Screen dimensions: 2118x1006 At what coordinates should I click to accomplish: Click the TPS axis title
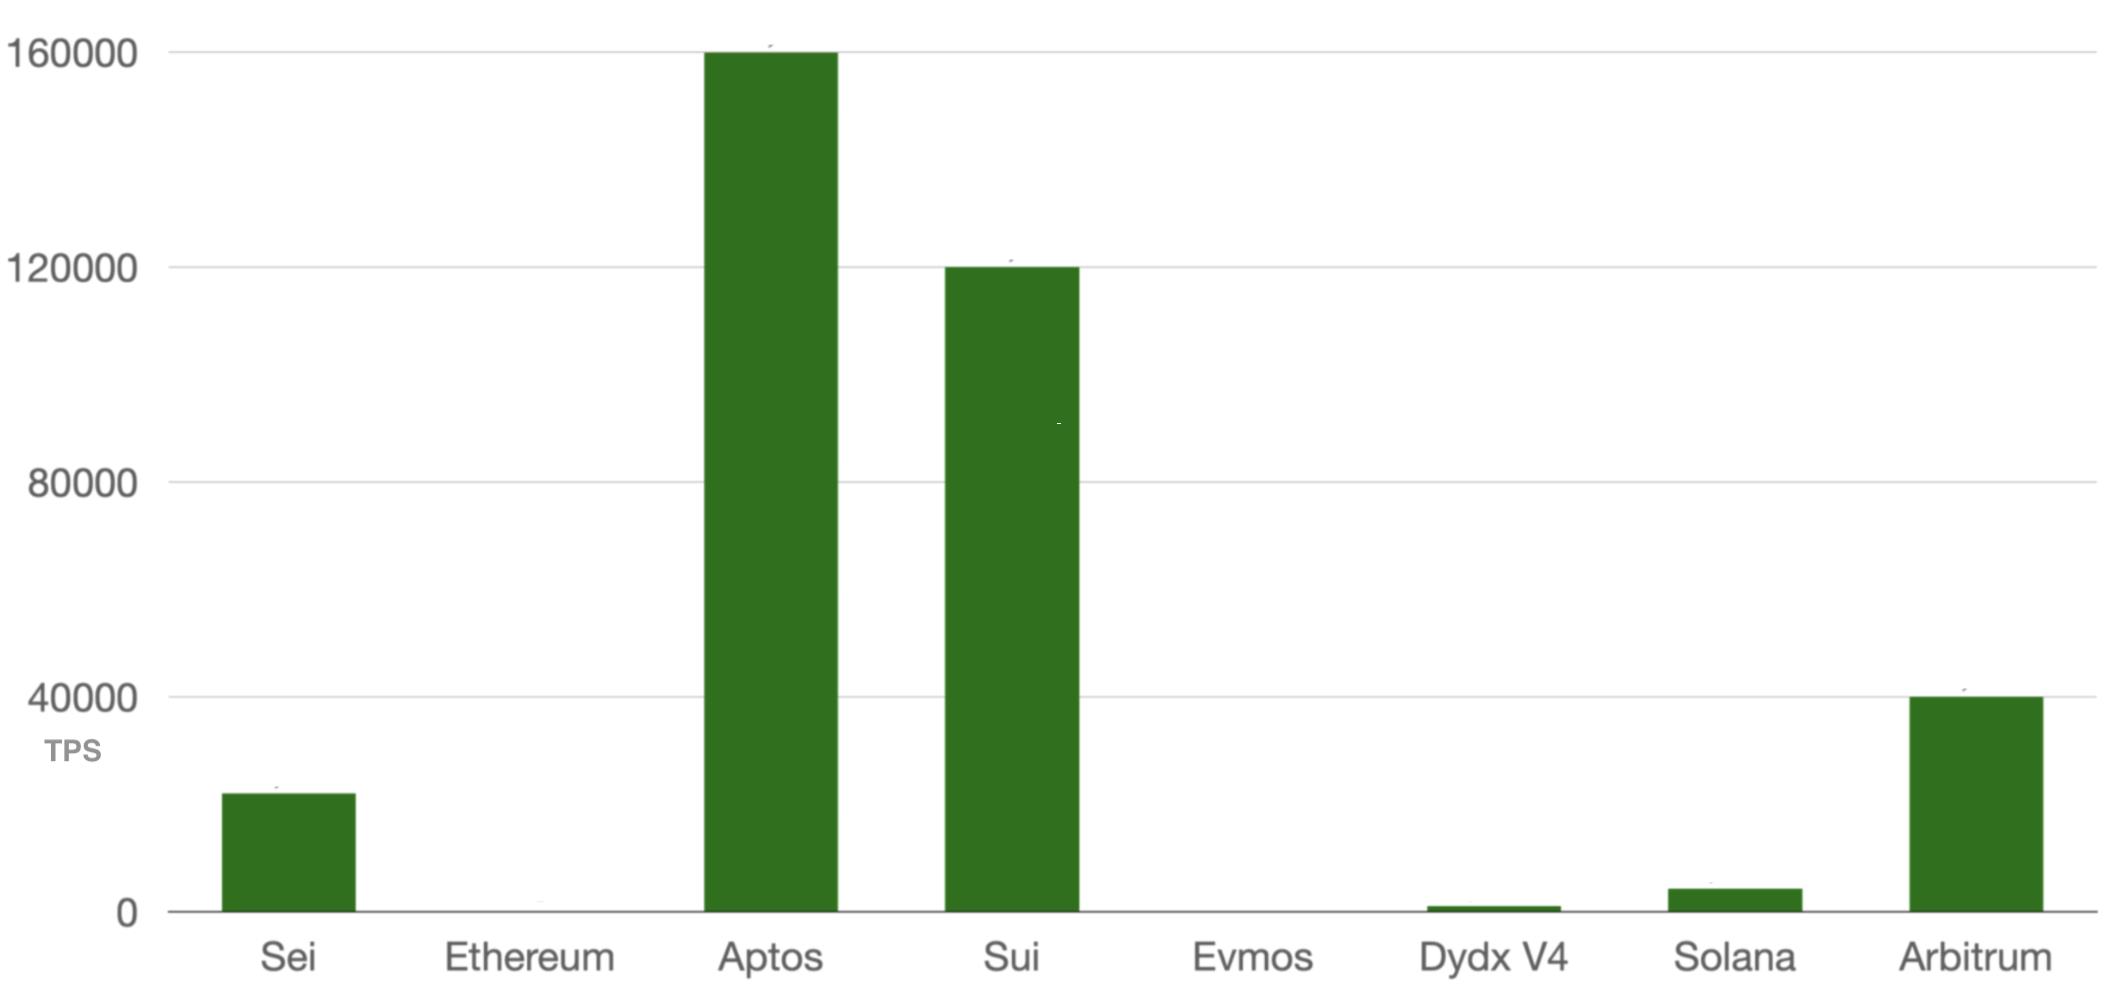coord(73,751)
